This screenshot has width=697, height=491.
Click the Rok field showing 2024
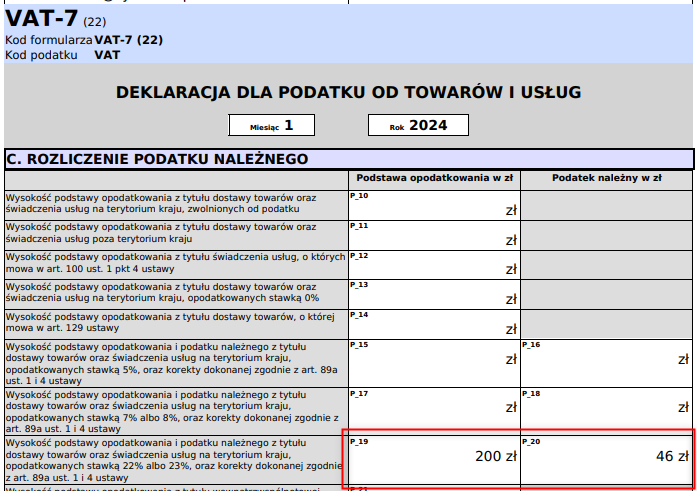tap(418, 125)
